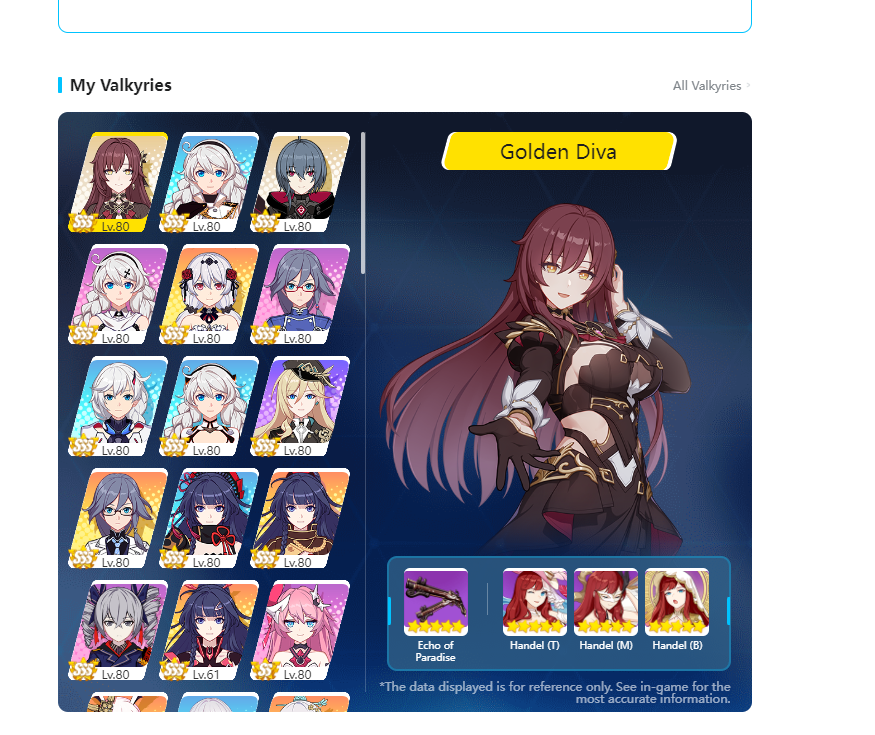Open the Echo of Paradise weapon icon

click(x=436, y=602)
